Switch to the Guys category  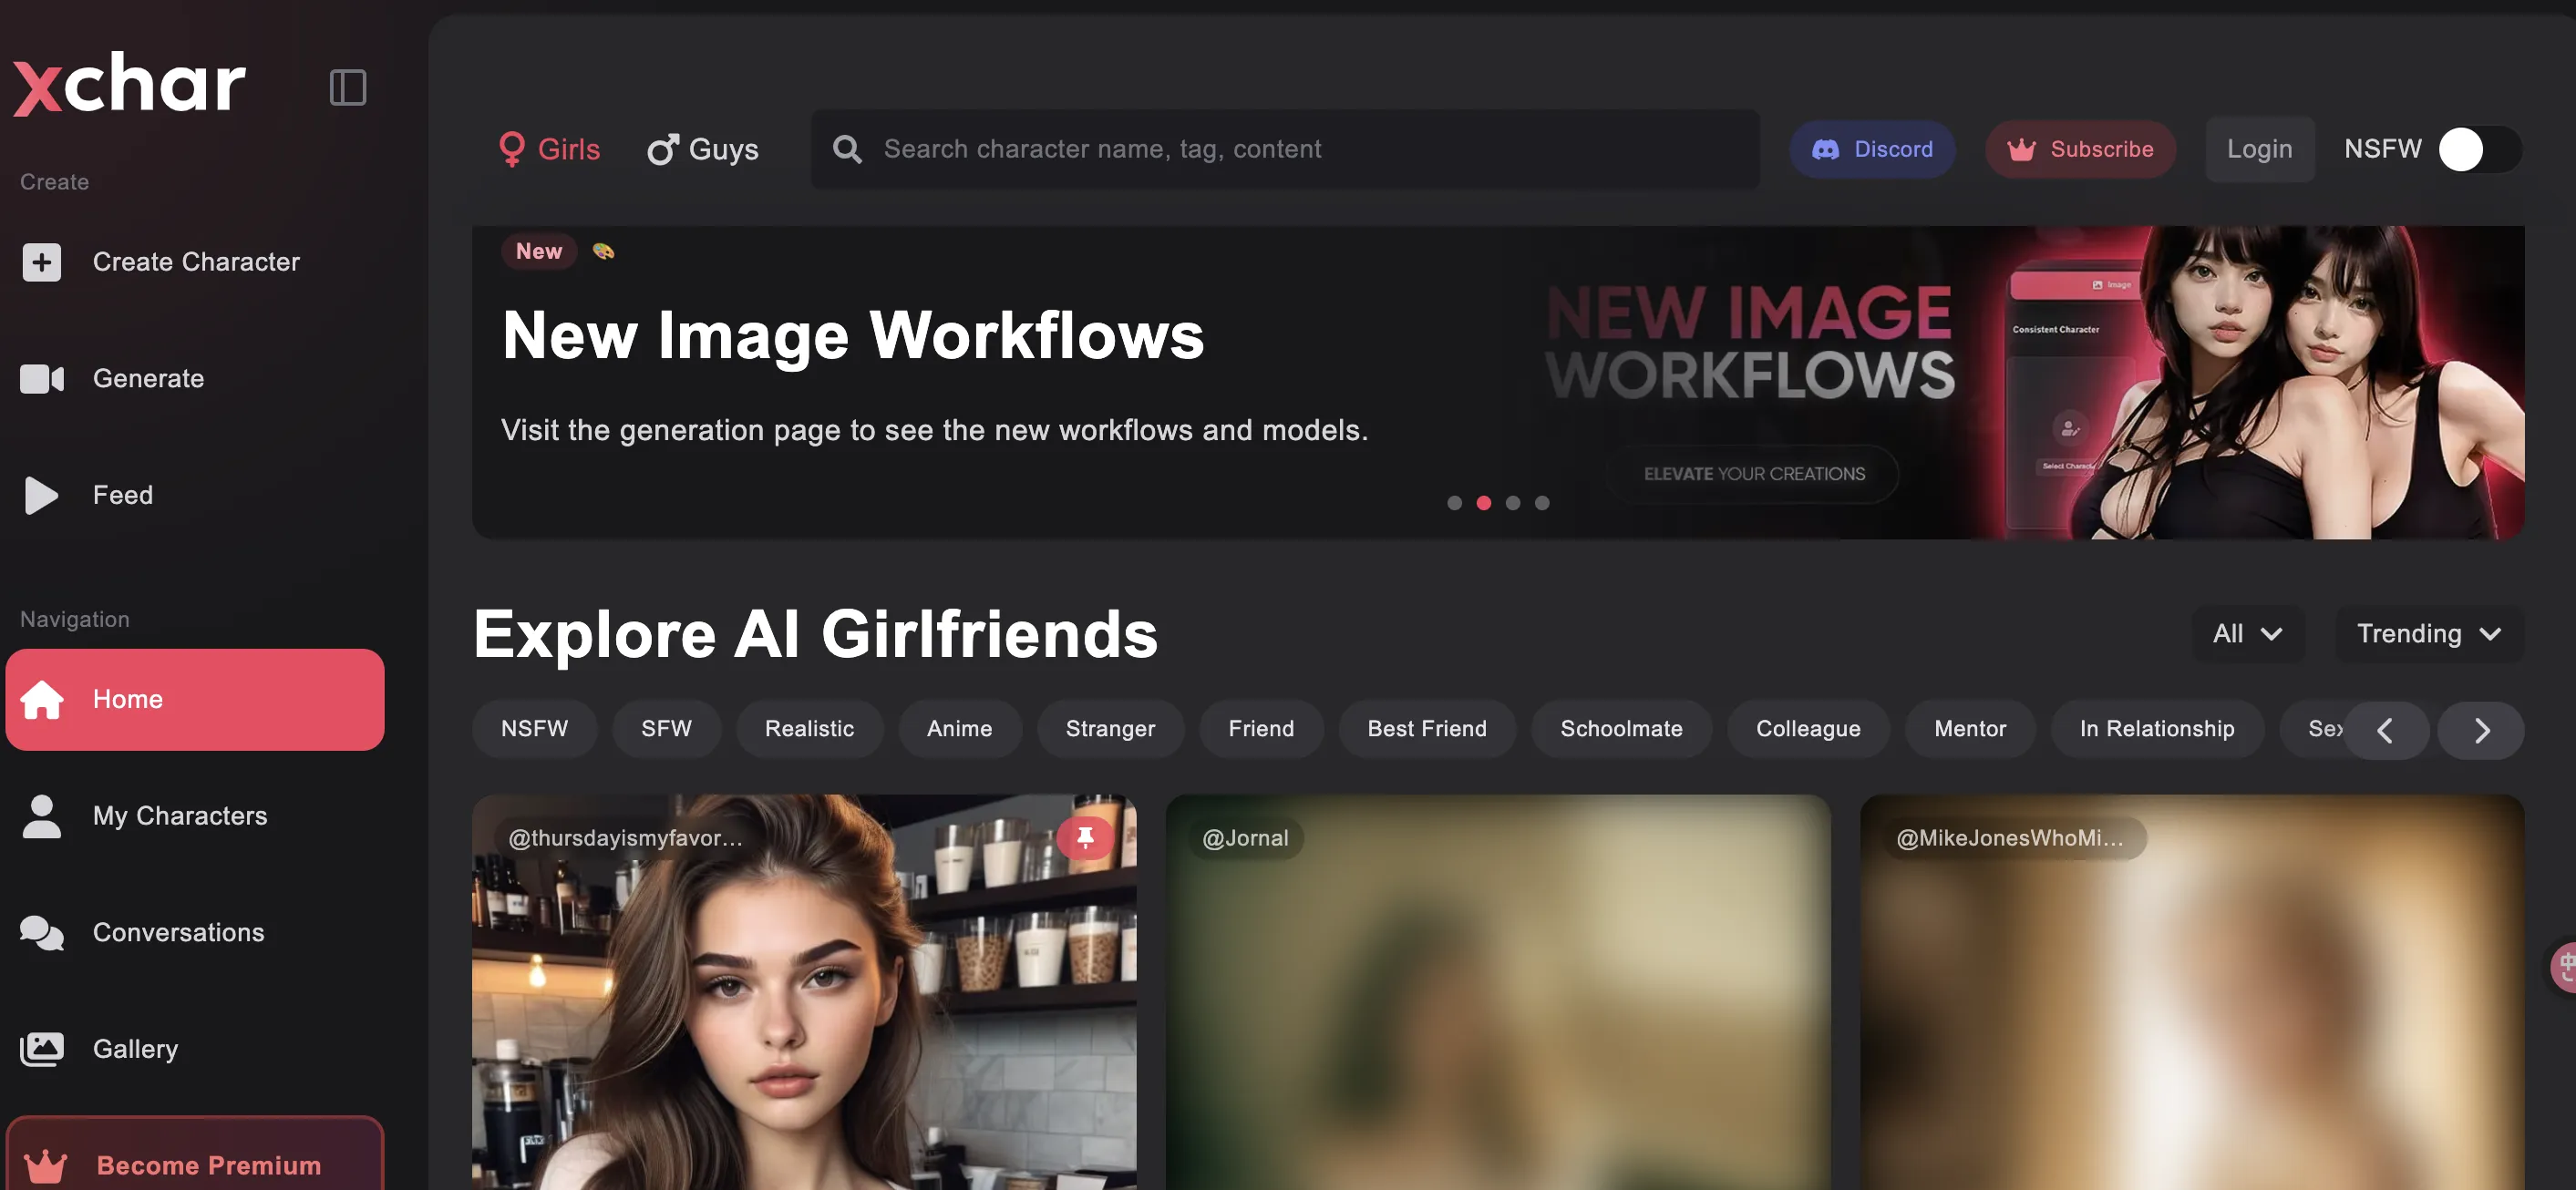point(703,148)
